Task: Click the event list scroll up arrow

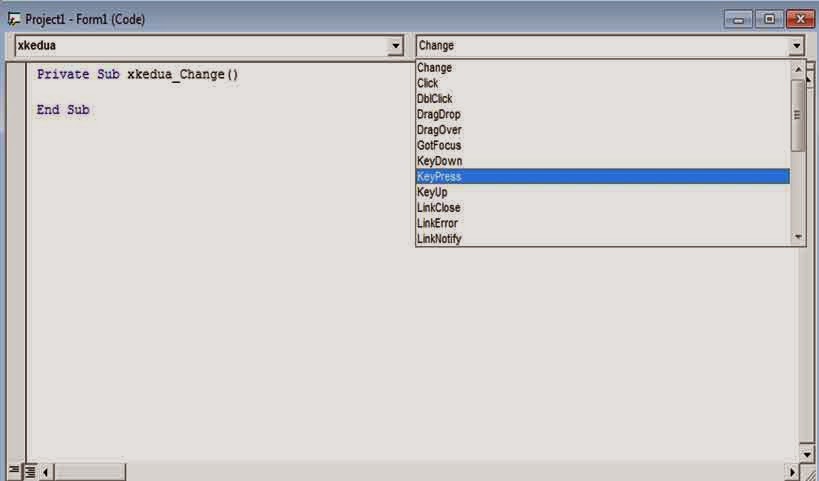Action: tap(798, 68)
